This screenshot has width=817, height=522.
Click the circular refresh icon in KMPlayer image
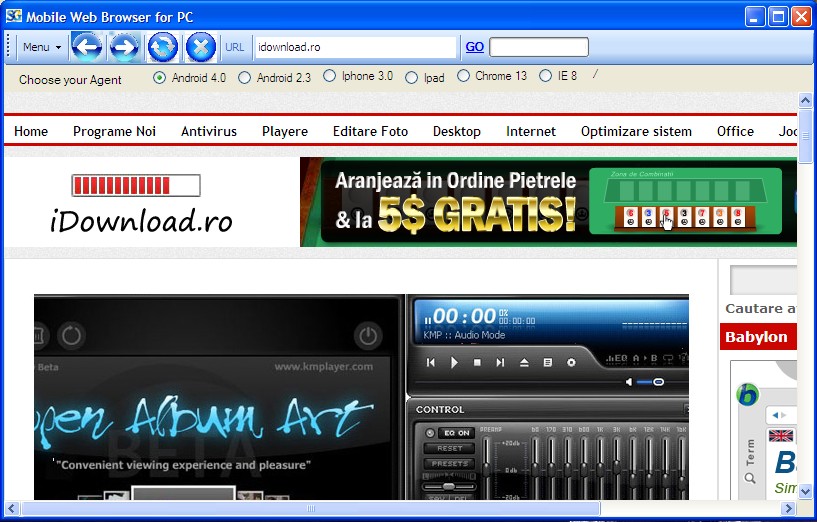pos(71,335)
